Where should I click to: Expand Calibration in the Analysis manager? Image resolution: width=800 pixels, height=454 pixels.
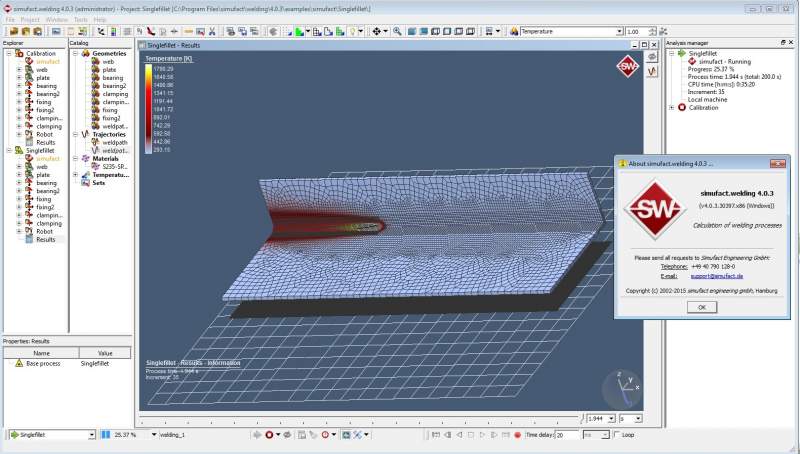coord(671,108)
